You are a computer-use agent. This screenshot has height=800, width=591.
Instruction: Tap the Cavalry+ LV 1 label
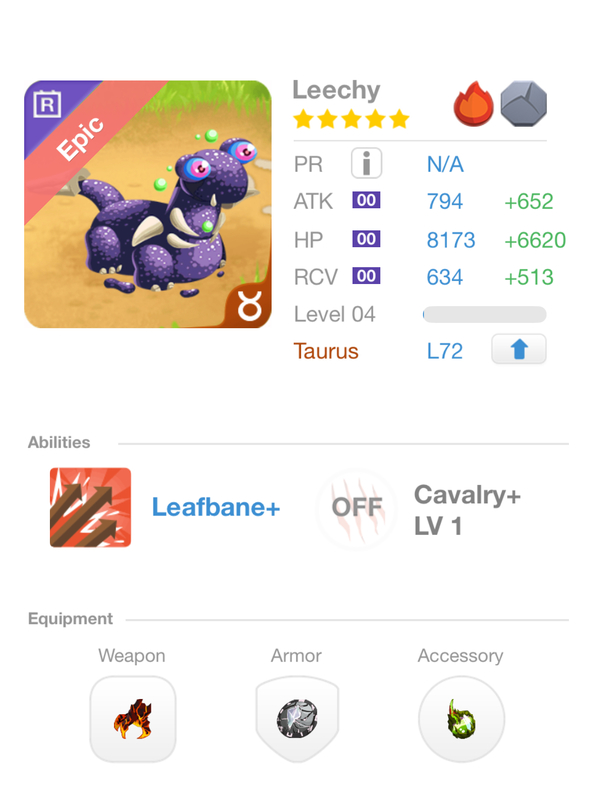pos(467,510)
